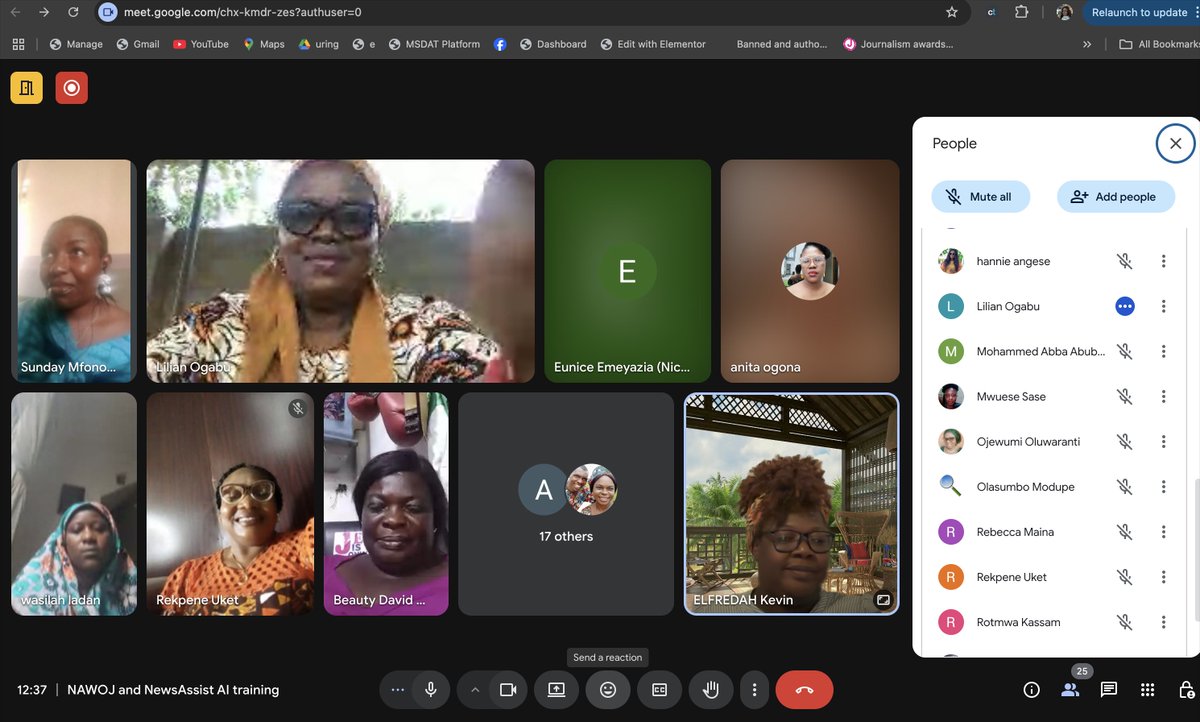
Task: Click the Present now screen share icon
Action: (x=556, y=690)
